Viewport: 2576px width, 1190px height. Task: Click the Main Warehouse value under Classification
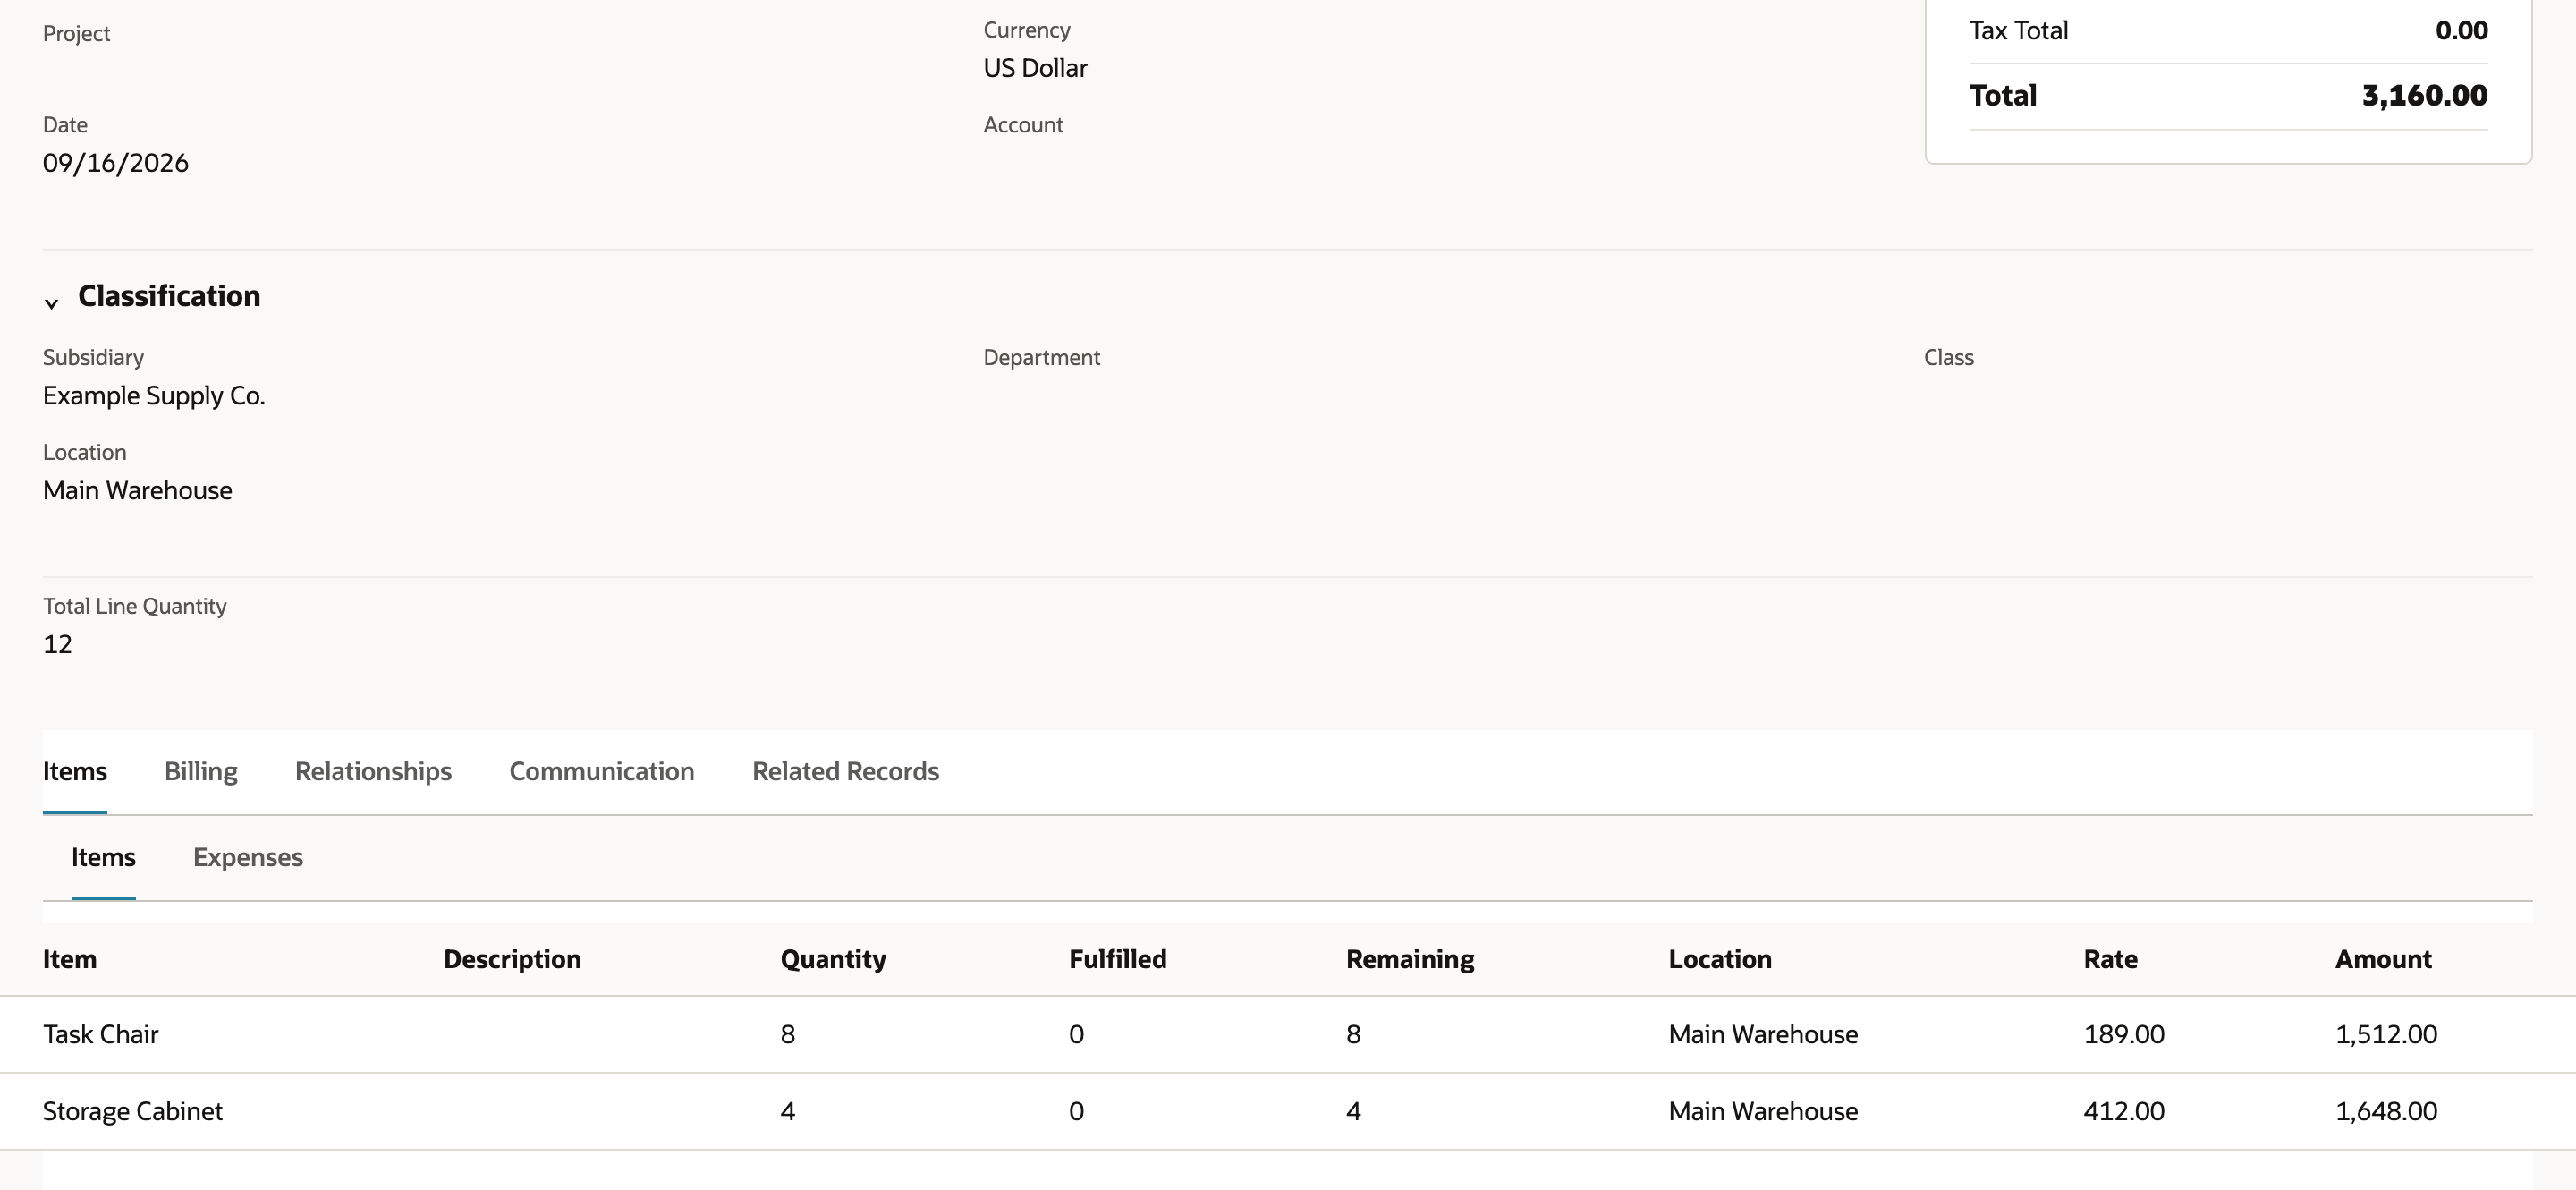point(137,490)
